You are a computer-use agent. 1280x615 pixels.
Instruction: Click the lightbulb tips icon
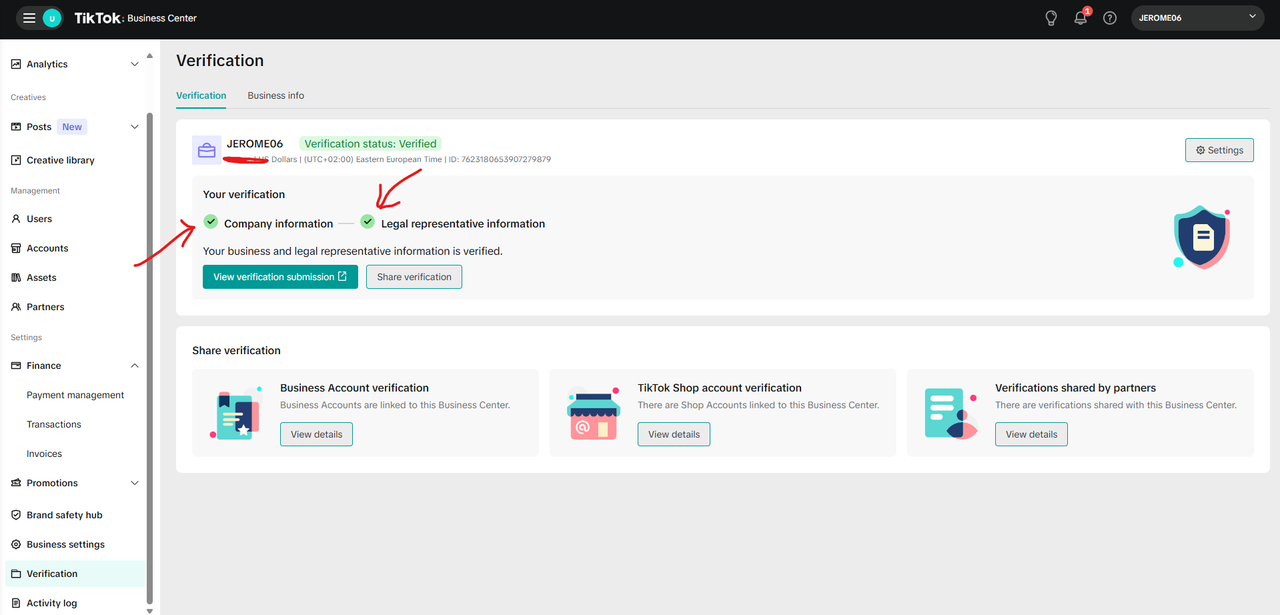[x=1051, y=18]
